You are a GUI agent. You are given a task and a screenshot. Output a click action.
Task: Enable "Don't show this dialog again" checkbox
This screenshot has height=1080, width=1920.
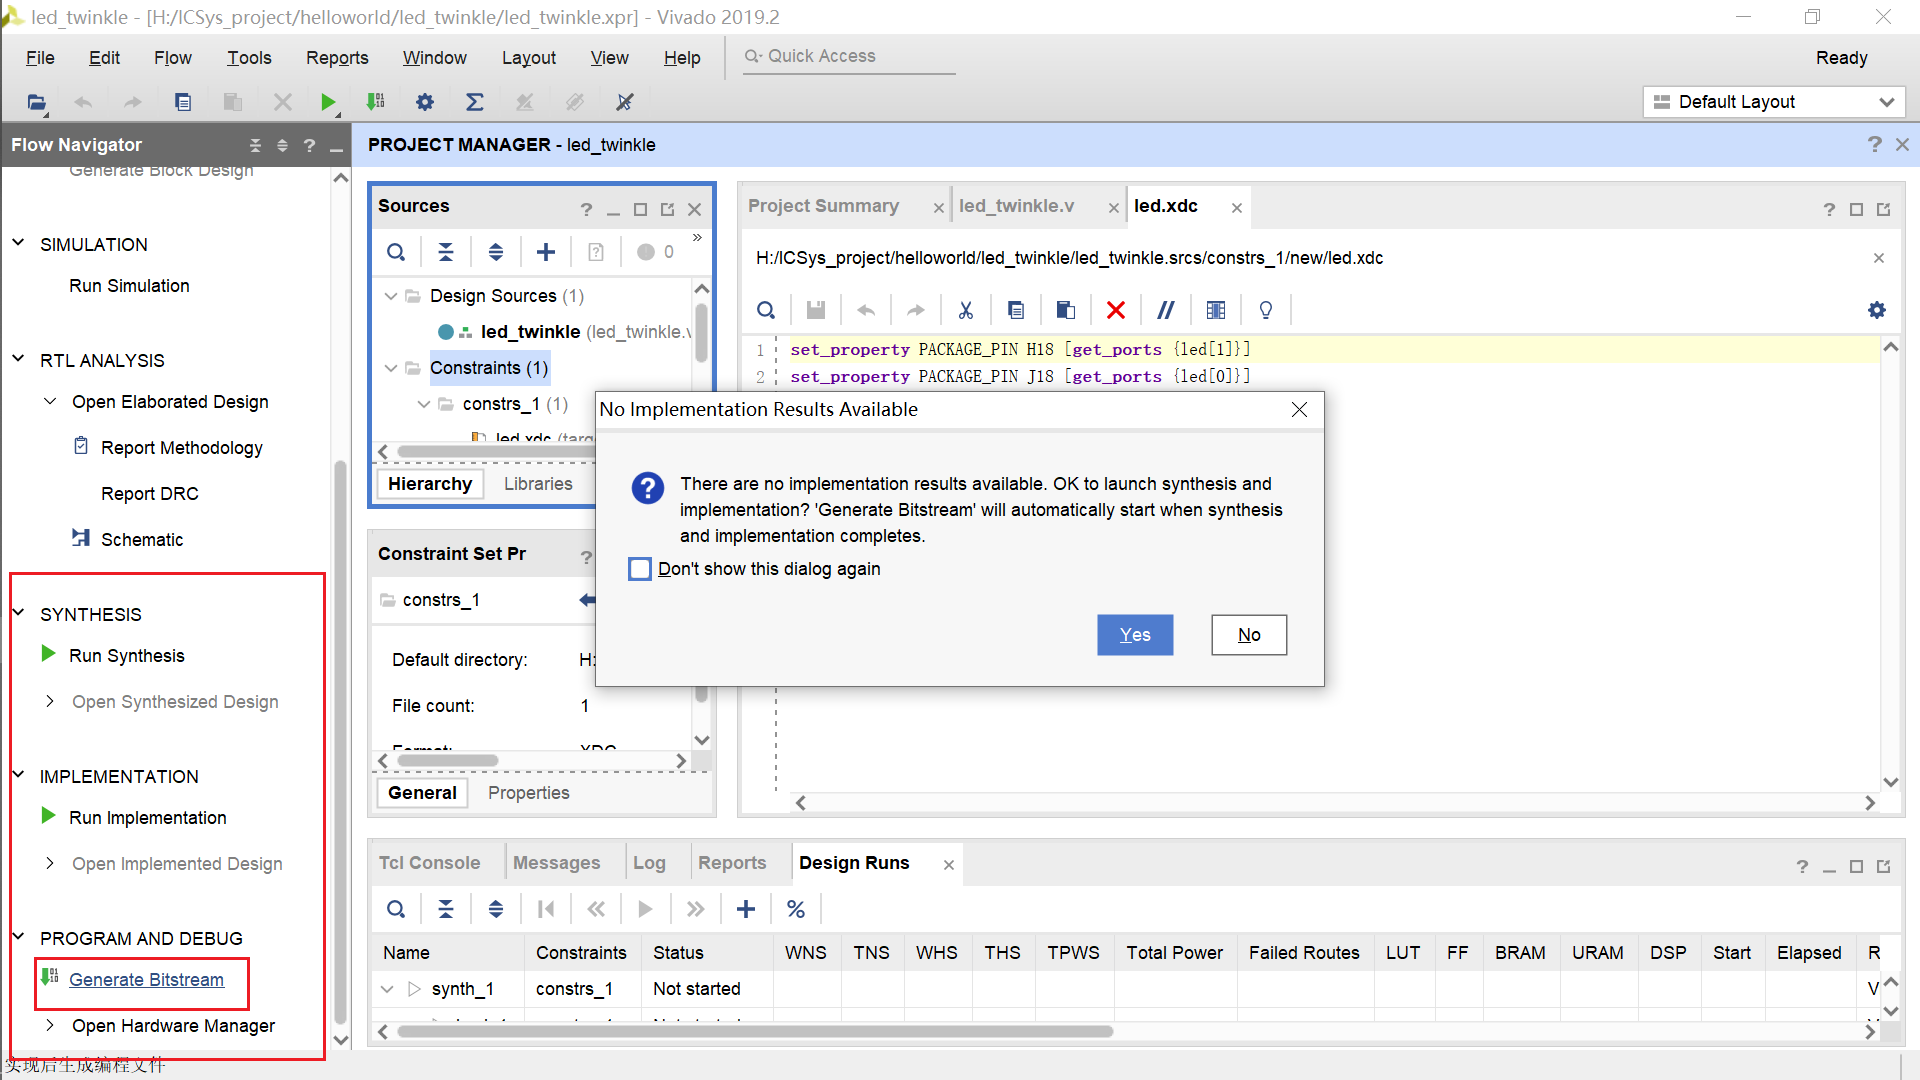[x=640, y=569]
